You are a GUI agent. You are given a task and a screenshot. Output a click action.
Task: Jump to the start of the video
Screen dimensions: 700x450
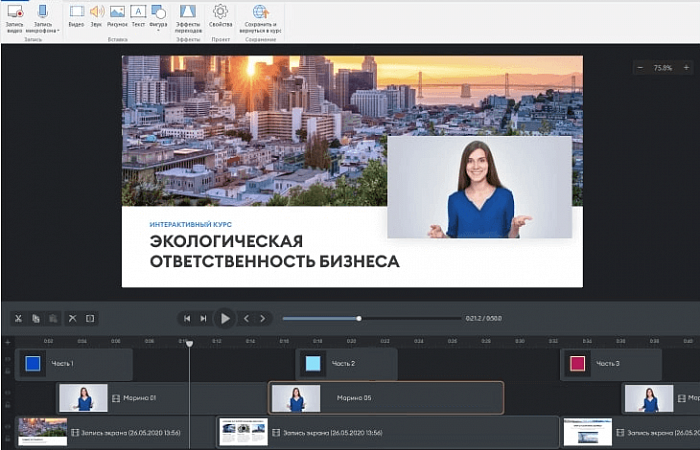(x=186, y=318)
